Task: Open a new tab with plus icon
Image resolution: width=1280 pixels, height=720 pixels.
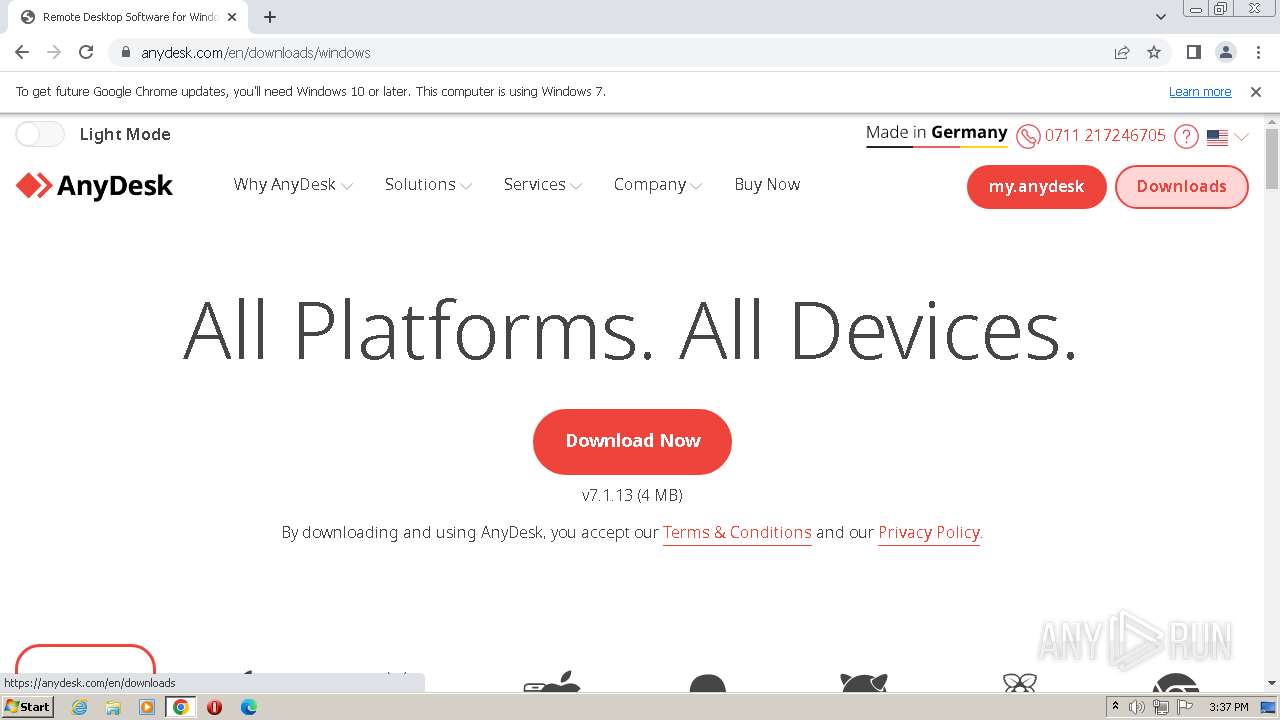Action: 270,17
